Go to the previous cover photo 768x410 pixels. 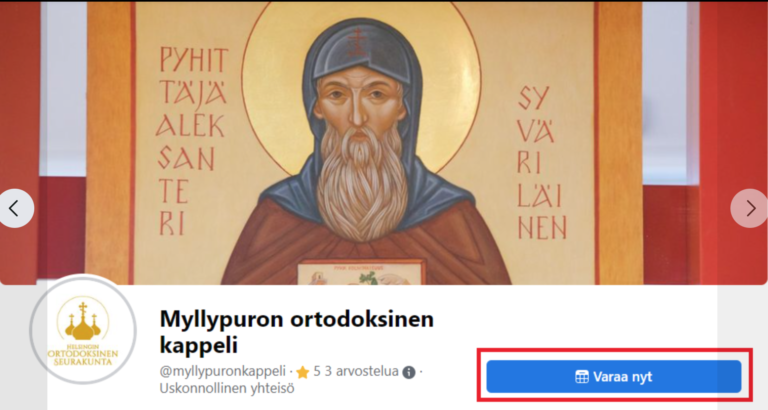pyautogui.click(x=16, y=208)
